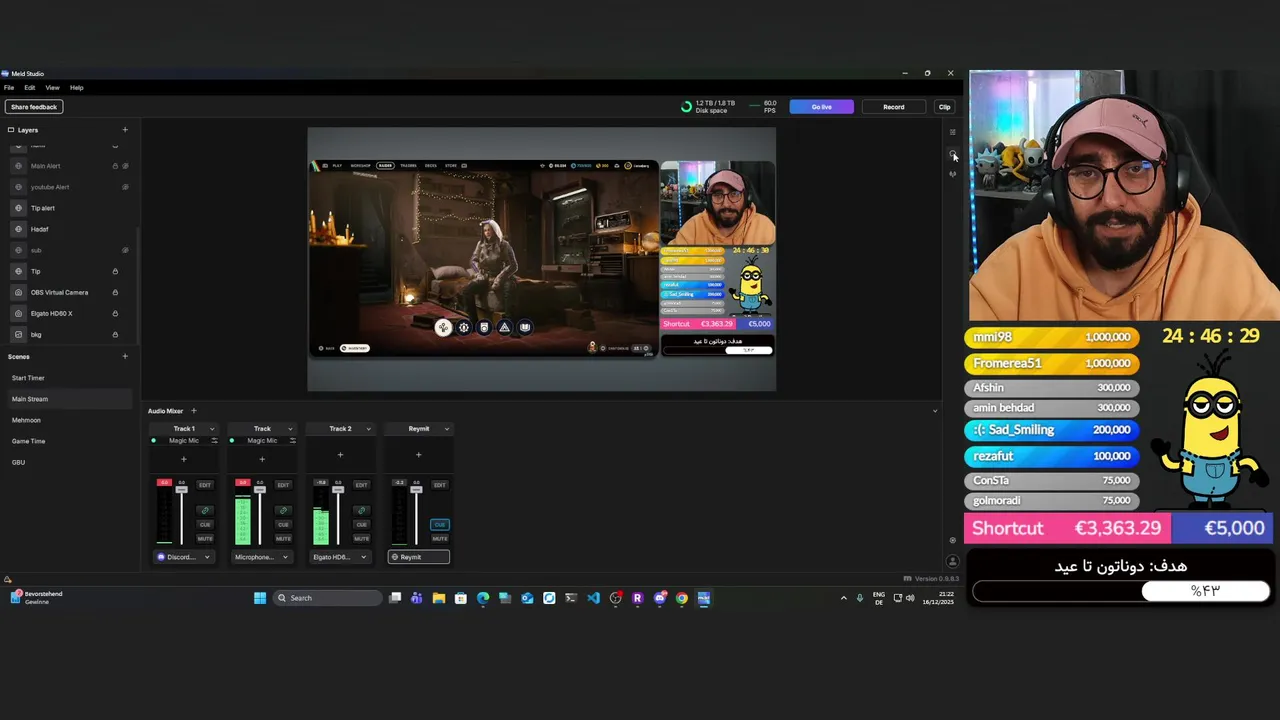This screenshot has width=1280, height=720.
Task: Toggle lock on Tip layer
Action: click(115, 271)
